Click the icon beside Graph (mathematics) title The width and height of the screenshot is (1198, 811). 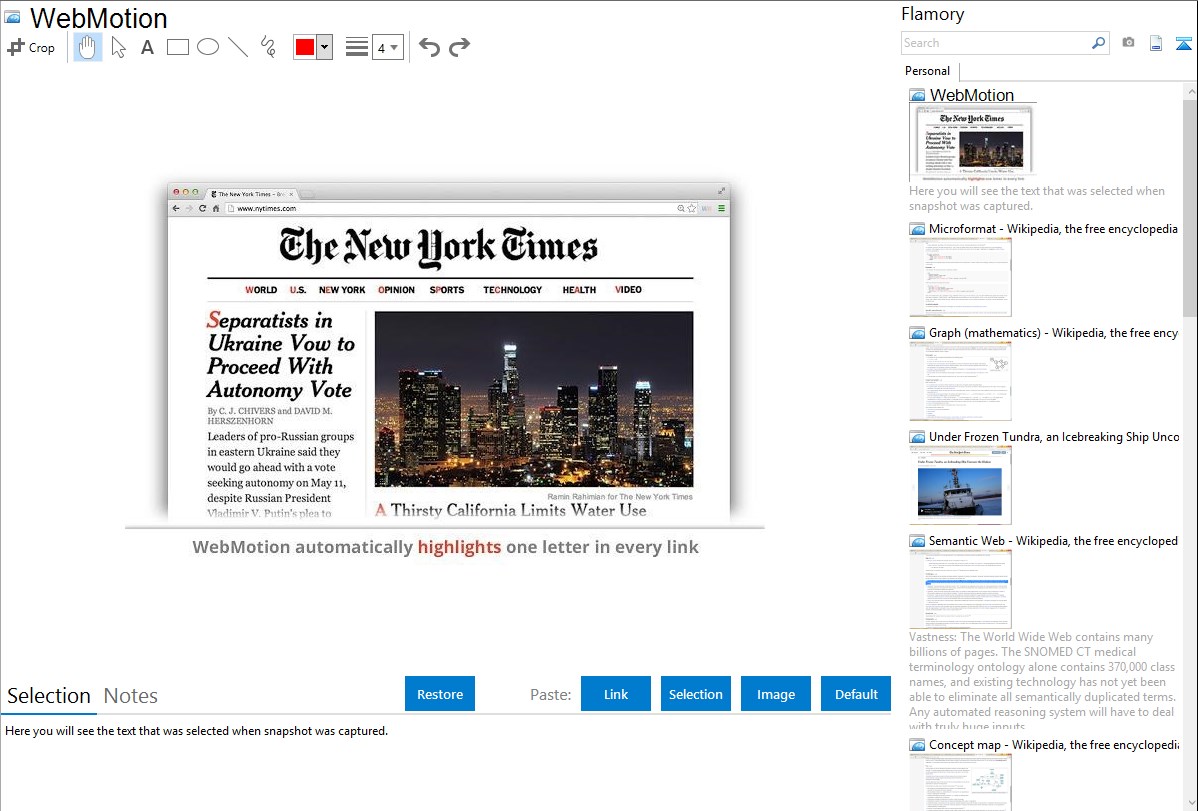[917, 333]
